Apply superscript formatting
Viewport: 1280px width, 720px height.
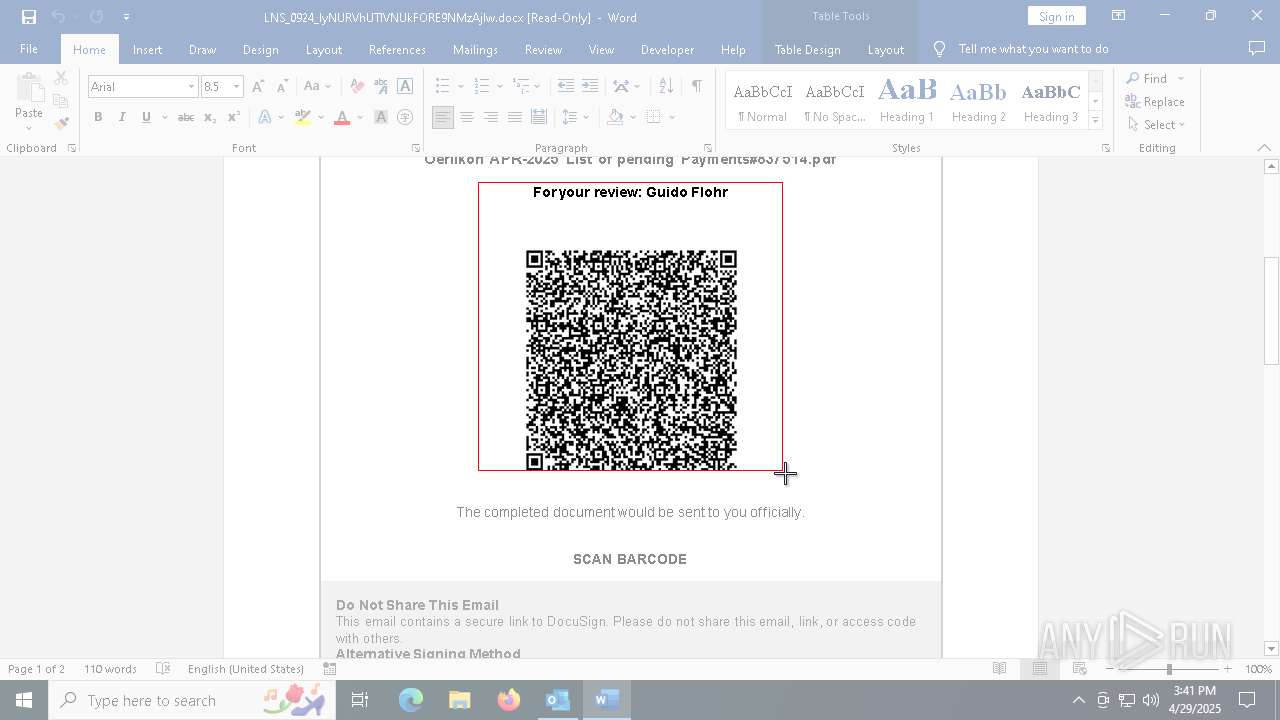point(233,117)
